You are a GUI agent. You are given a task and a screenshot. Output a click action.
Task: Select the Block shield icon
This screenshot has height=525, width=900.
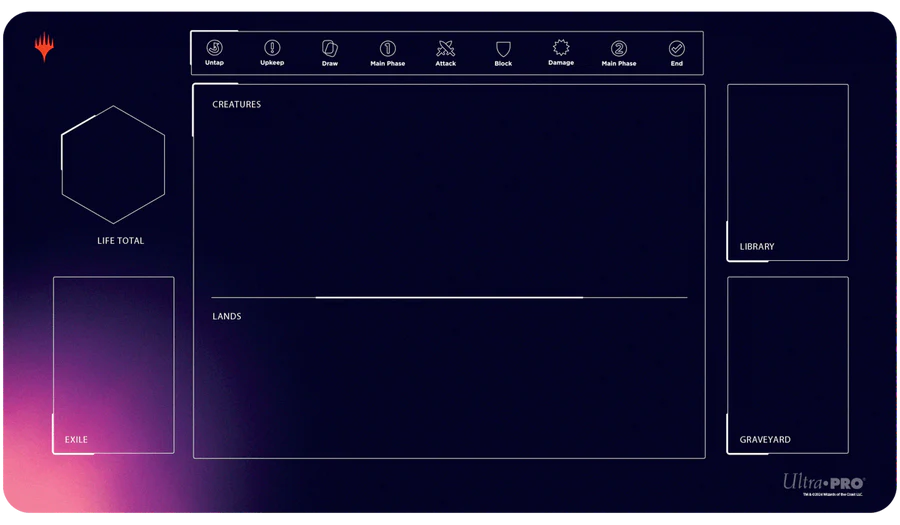pos(503,48)
